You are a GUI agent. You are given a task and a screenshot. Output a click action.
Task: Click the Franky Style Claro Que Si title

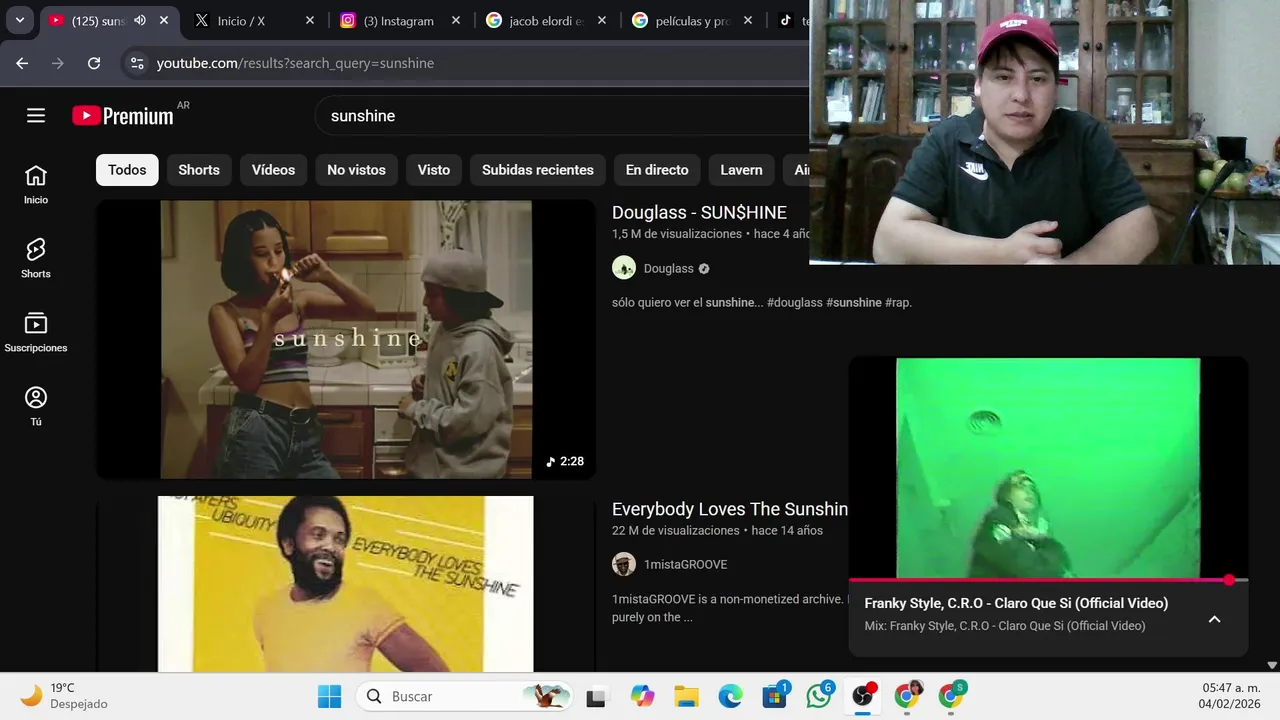(1016, 603)
